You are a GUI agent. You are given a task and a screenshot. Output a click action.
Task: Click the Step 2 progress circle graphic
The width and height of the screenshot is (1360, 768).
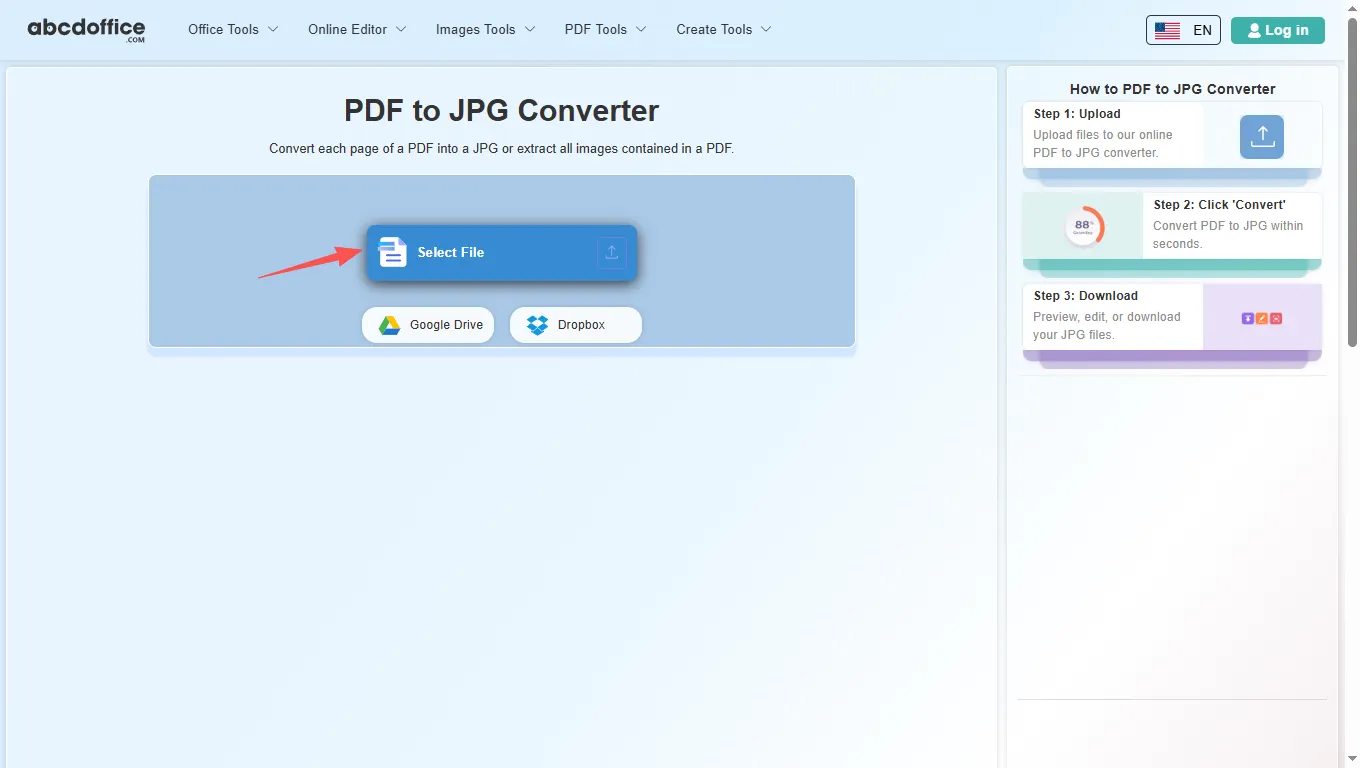(1084, 226)
